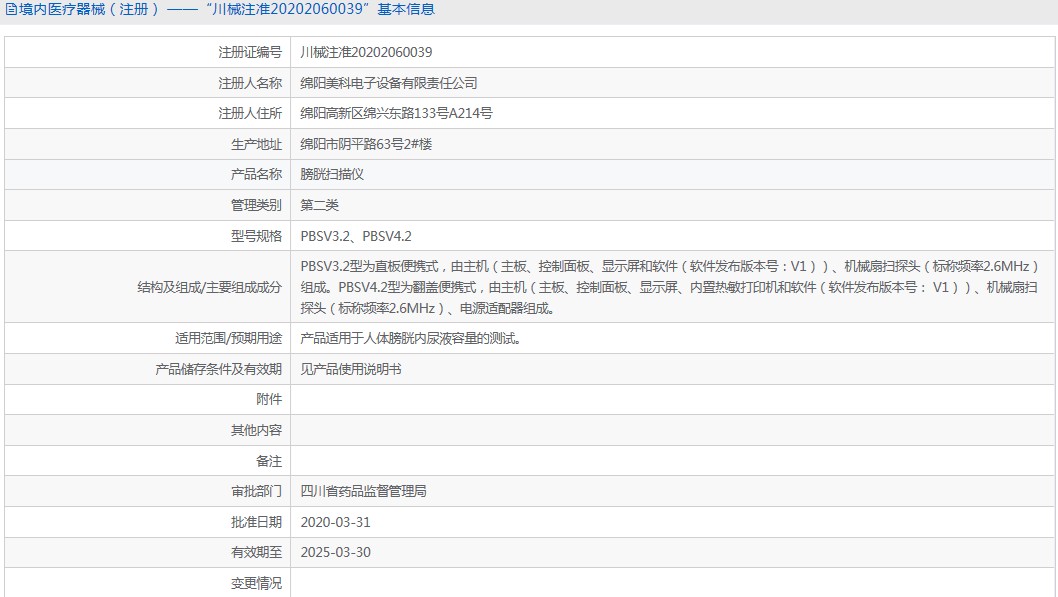The image size is (1058, 597).
Task: Click the 型号规格 label
Action: [x=256, y=236]
